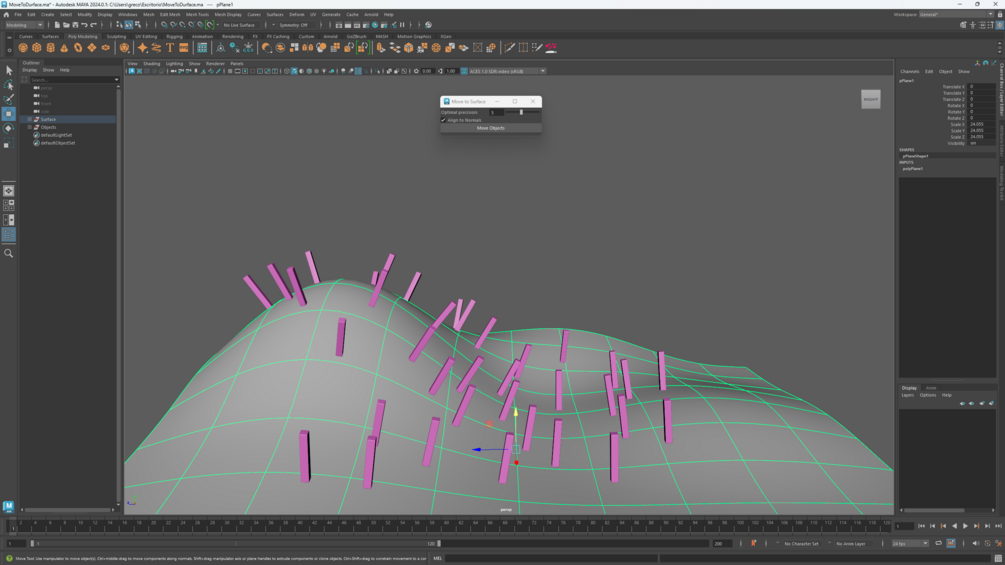
Task: Activate the Paint Selection tool
Action: coord(8,99)
